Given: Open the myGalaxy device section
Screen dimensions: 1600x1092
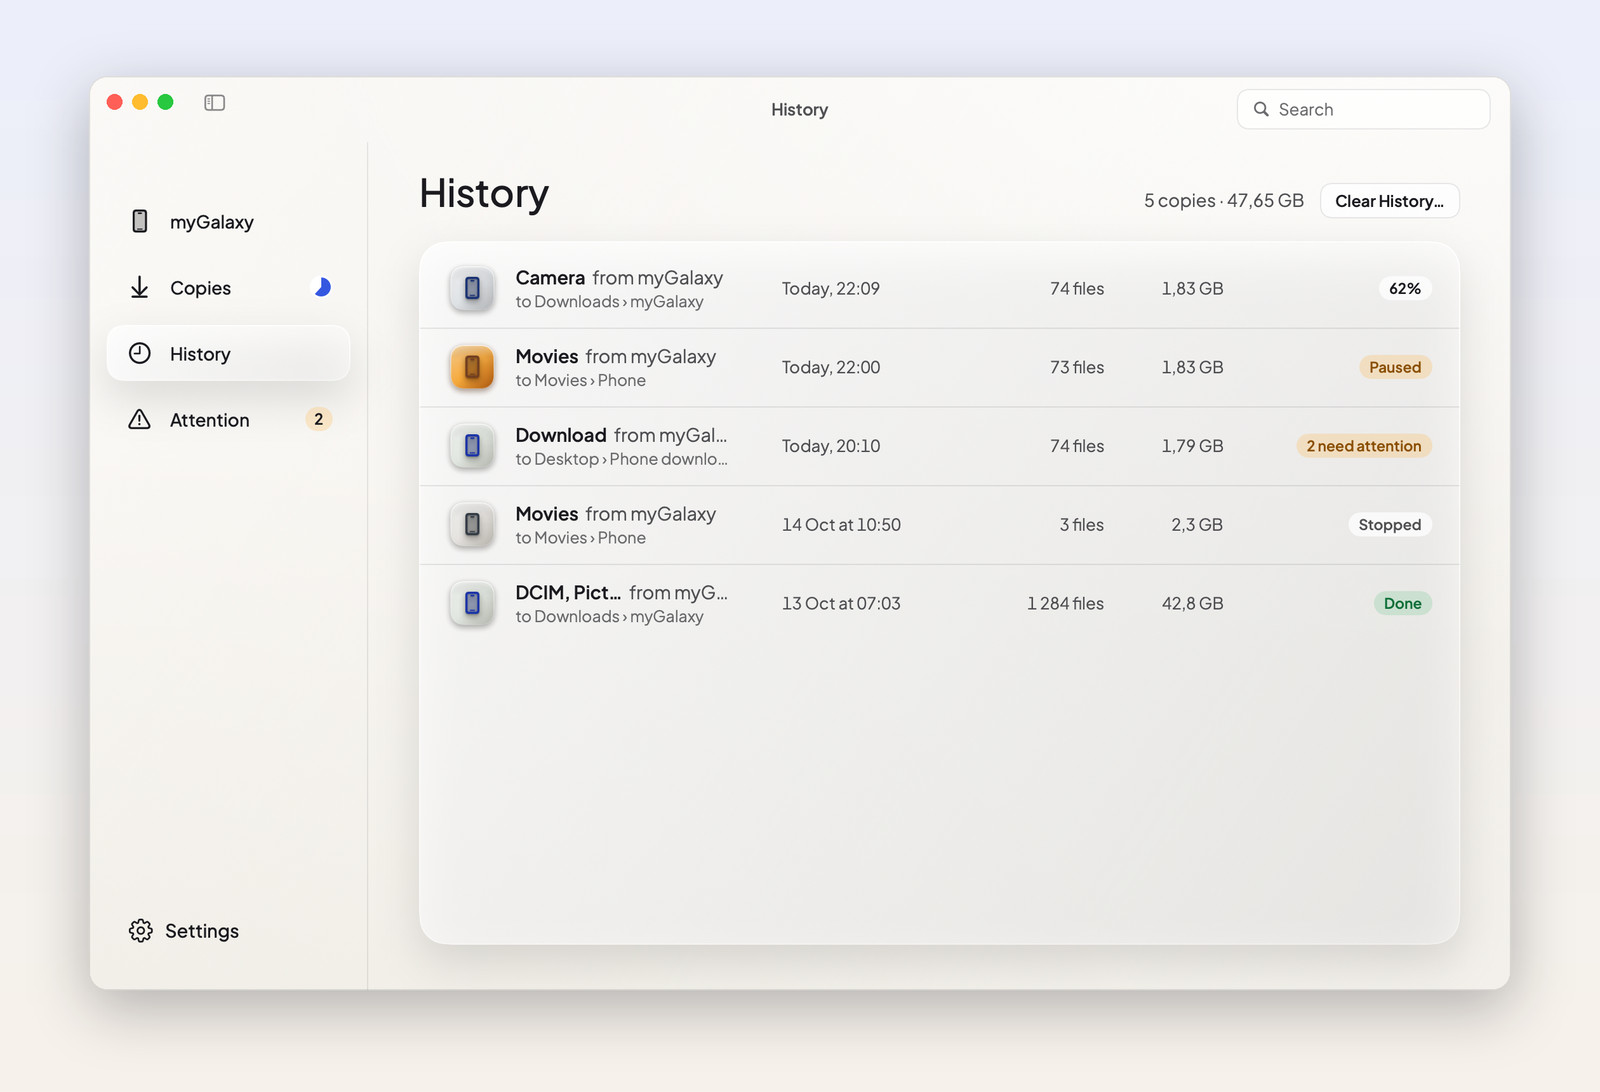Looking at the screenshot, I should click(228, 222).
